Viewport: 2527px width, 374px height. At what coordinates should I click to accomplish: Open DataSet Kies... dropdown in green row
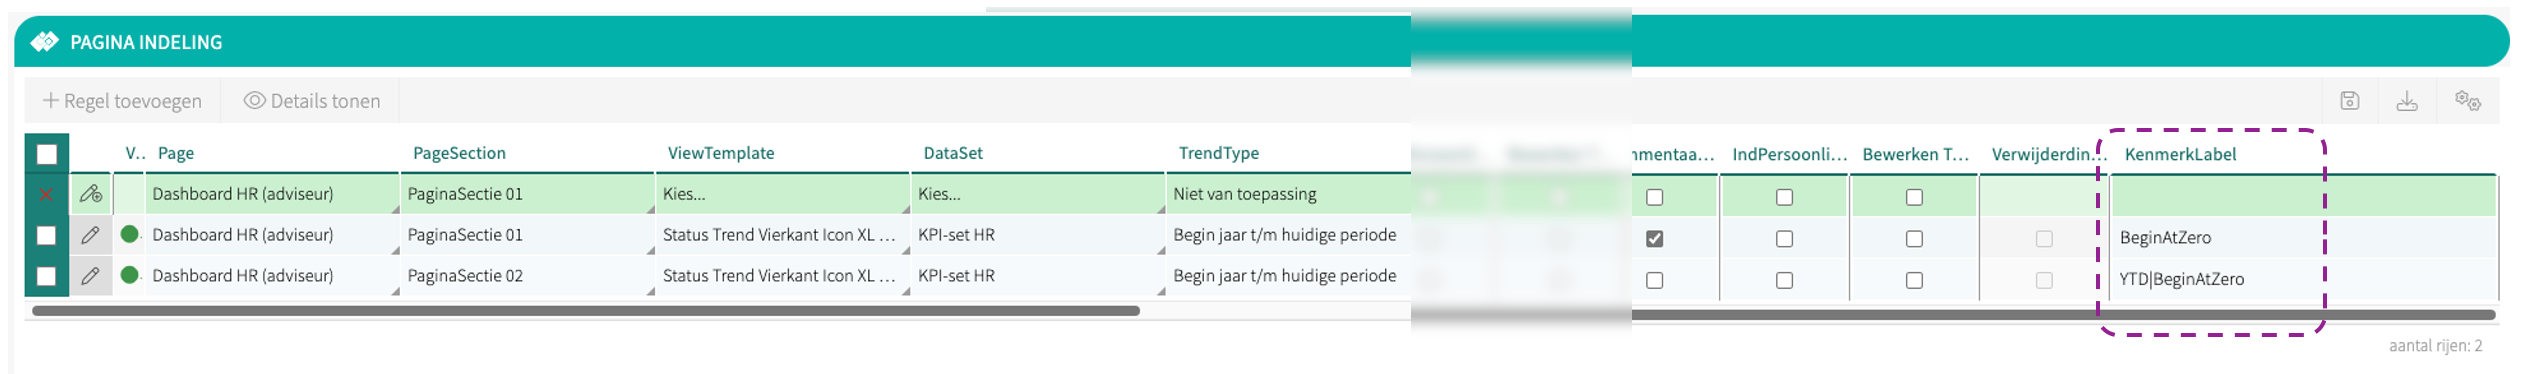[1037, 194]
